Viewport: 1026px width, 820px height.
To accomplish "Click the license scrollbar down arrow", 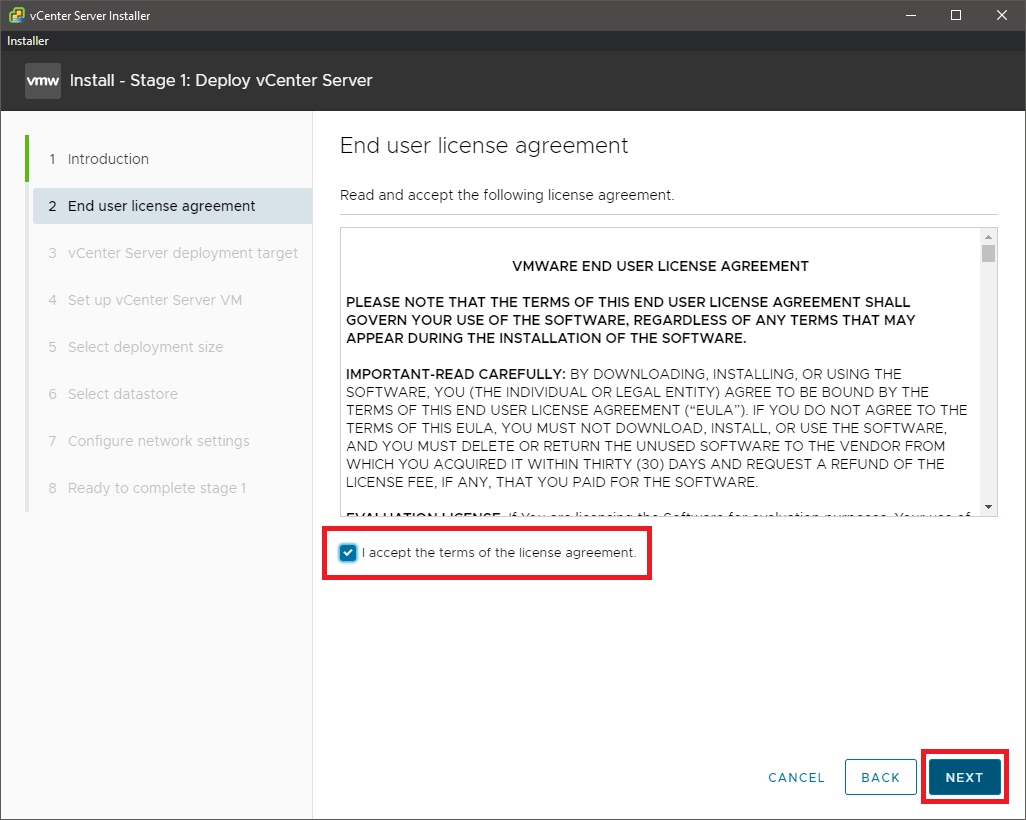I will click(x=988, y=507).
